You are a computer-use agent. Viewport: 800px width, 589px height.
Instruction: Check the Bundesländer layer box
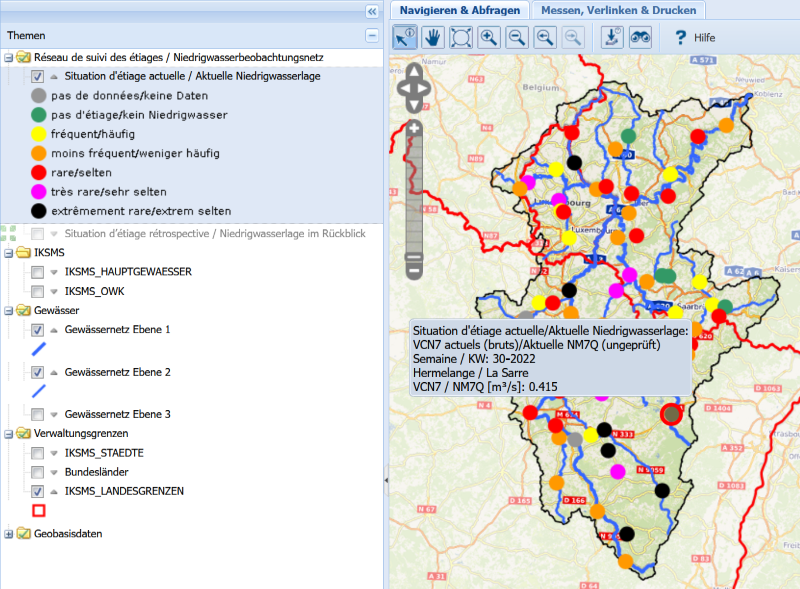pyautogui.click(x=37, y=472)
